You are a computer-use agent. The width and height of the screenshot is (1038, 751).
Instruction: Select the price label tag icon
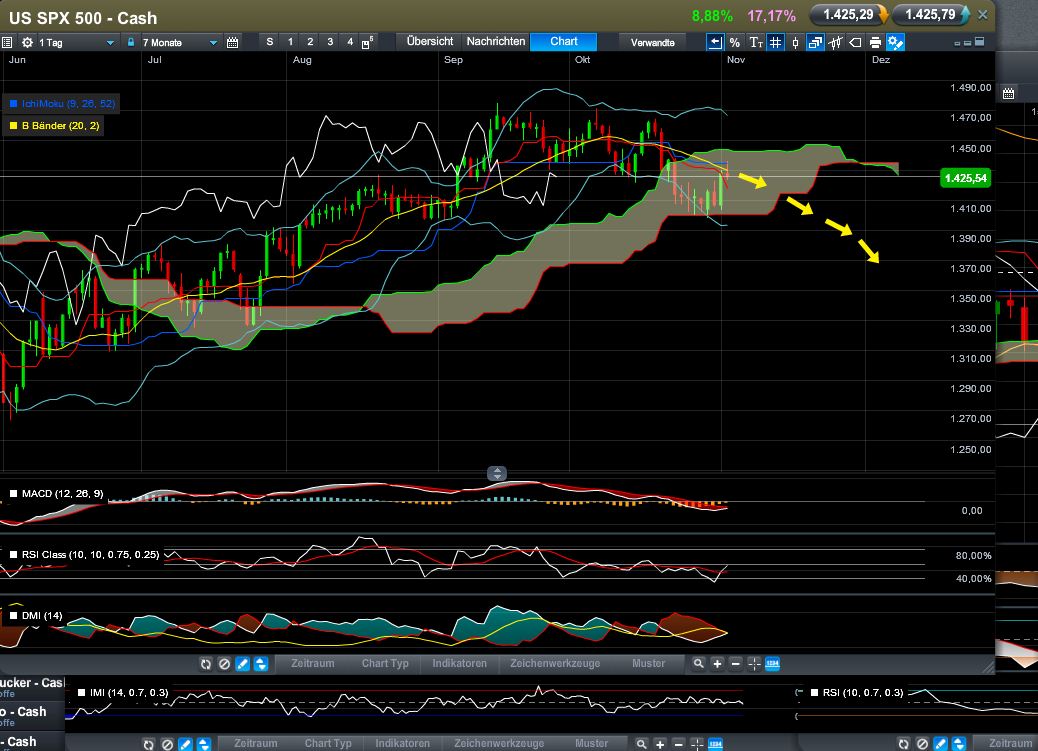coord(855,42)
